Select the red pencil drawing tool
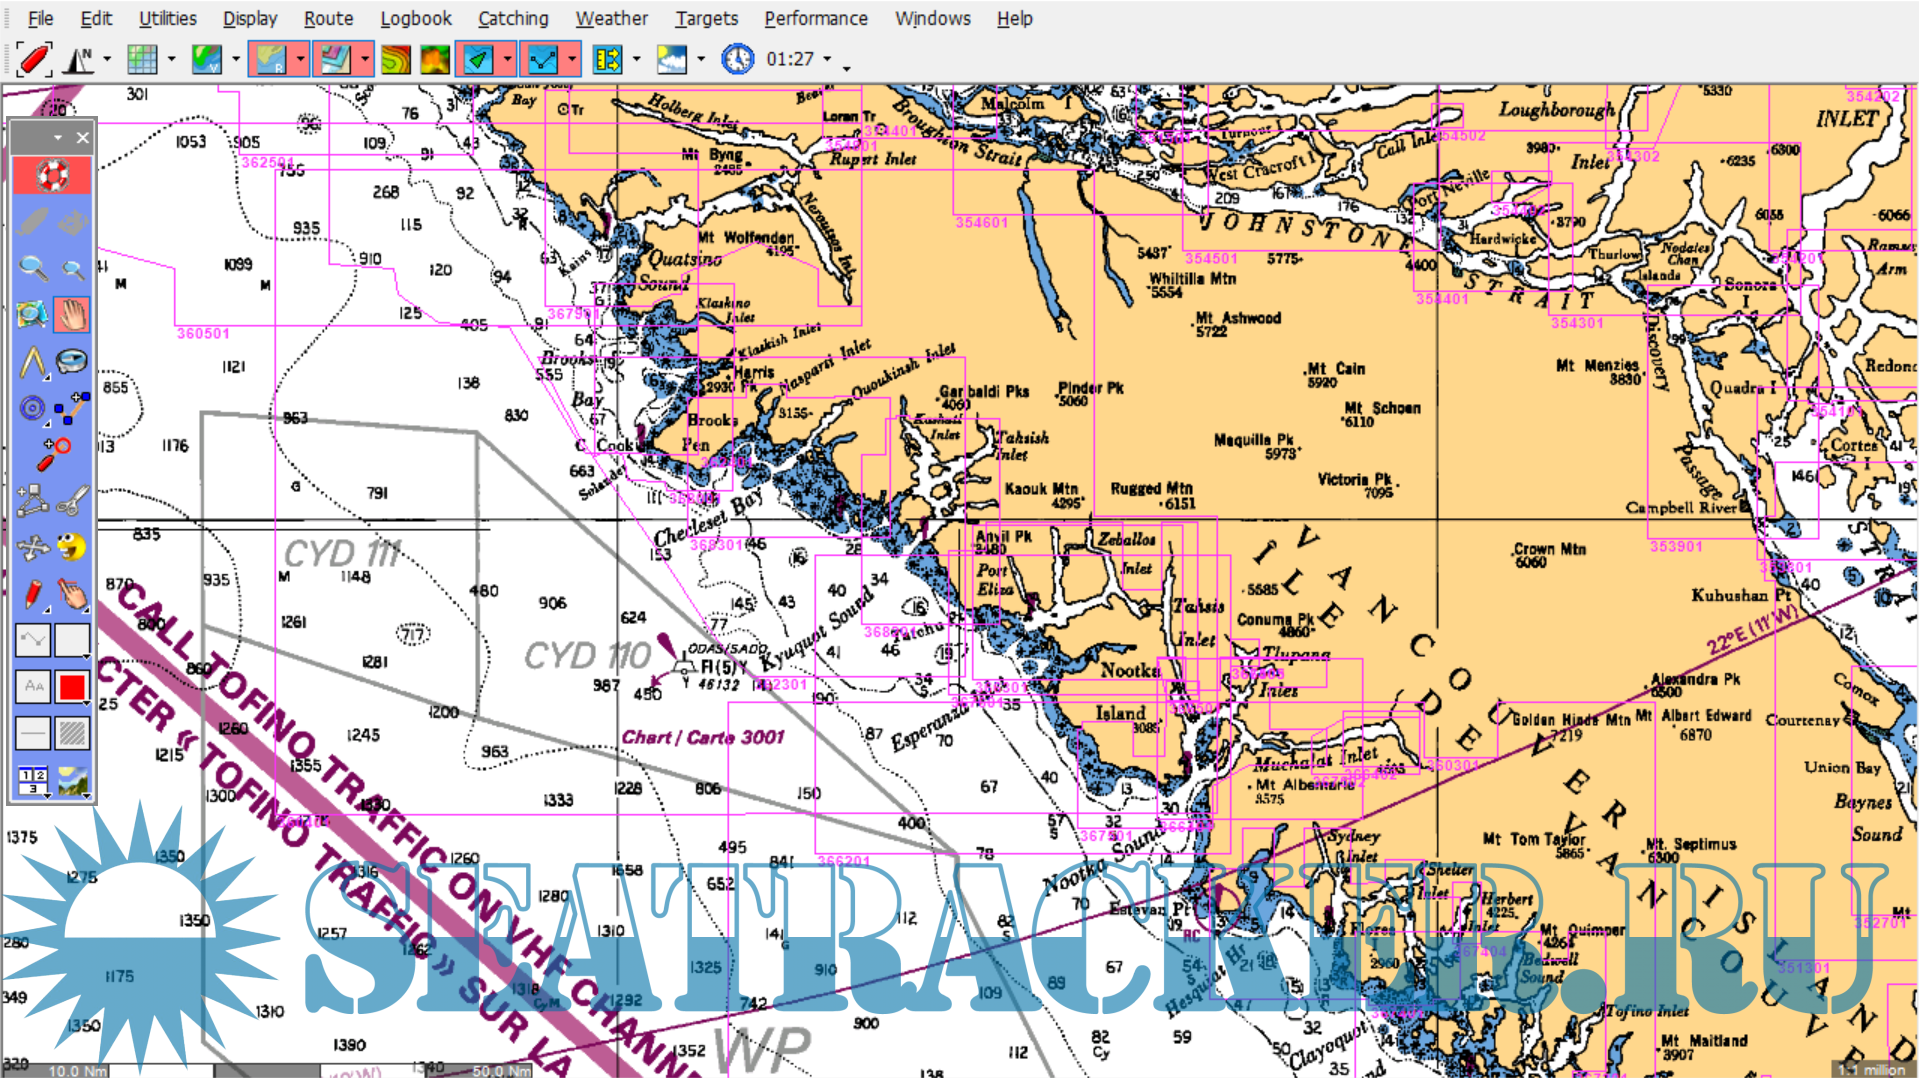1919x1078 pixels. (x=33, y=594)
